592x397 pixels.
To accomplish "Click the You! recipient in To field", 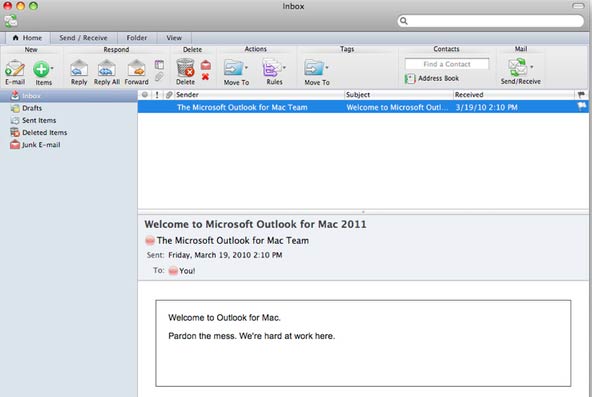I will point(187,271).
